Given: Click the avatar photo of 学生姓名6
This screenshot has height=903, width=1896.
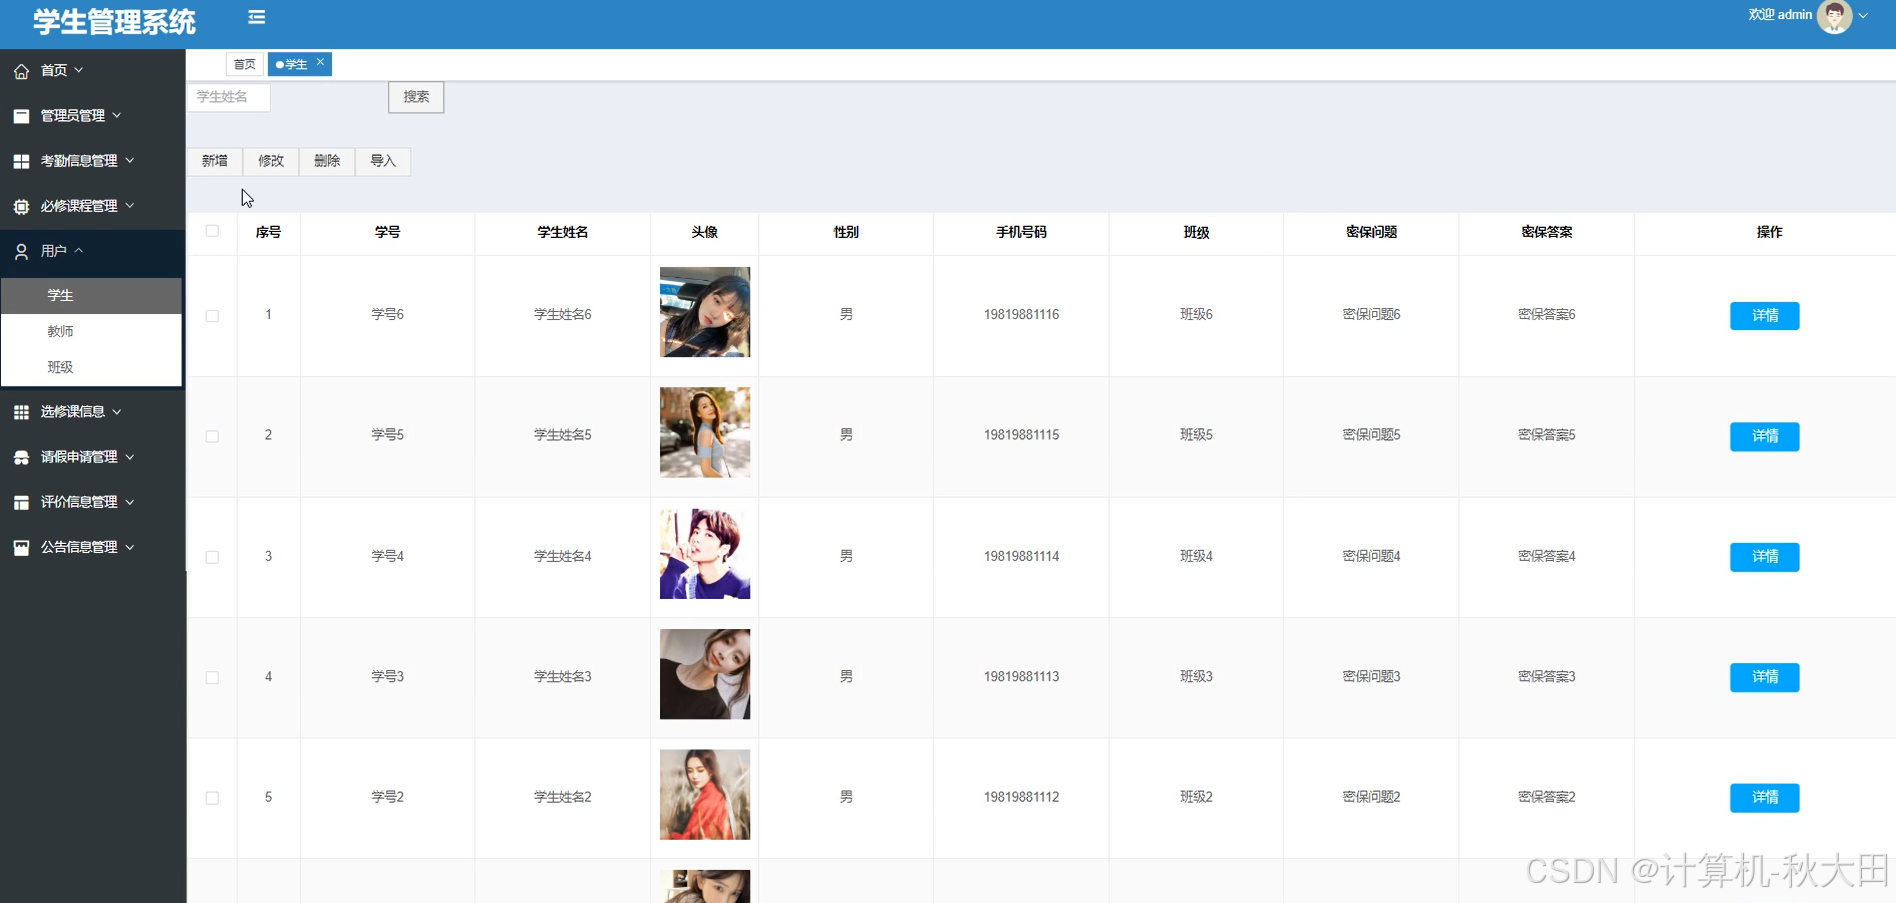Looking at the screenshot, I should [705, 312].
